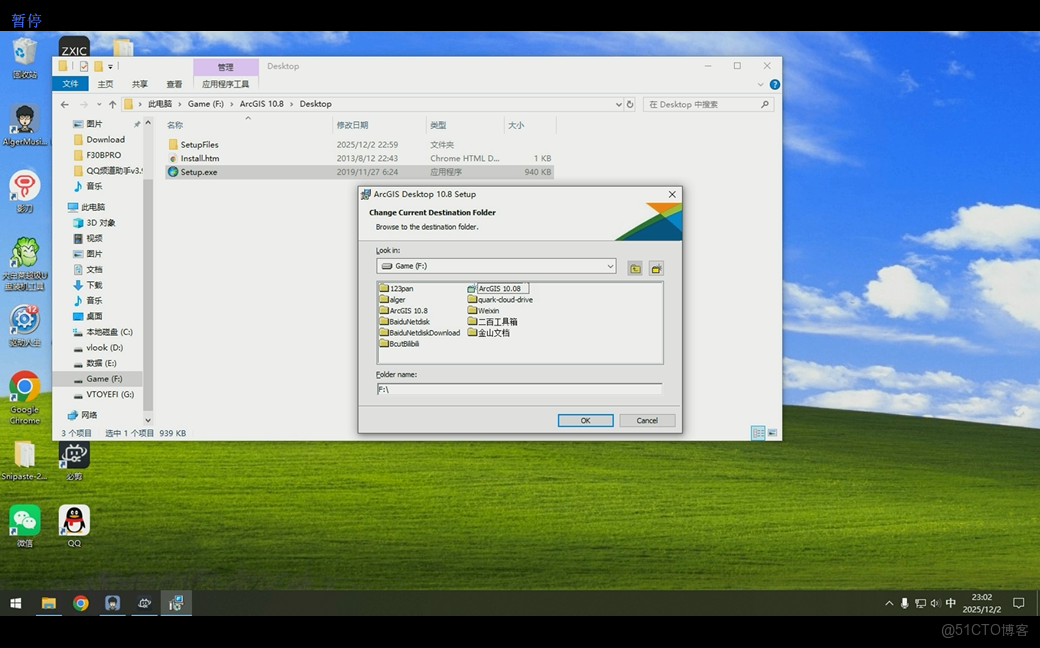This screenshot has width=1040, height=648.
Task: Click OK in the Setup dialog
Action: click(585, 420)
